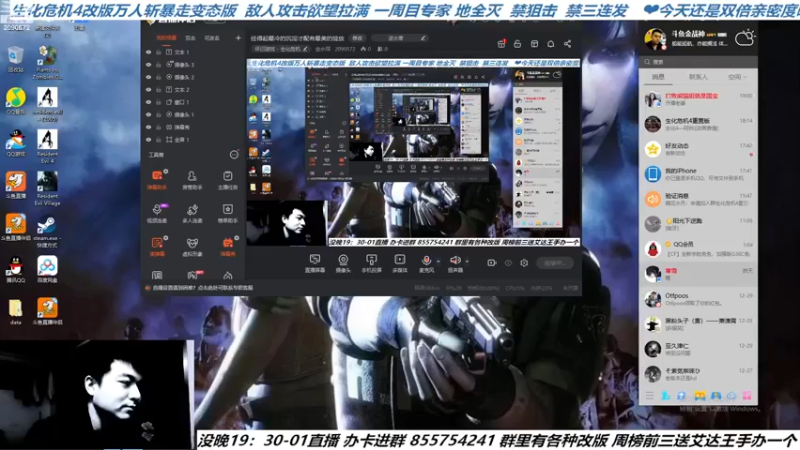Open gift box icon in top bar
The width and height of the screenshot is (800, 450).
(502, 44)
